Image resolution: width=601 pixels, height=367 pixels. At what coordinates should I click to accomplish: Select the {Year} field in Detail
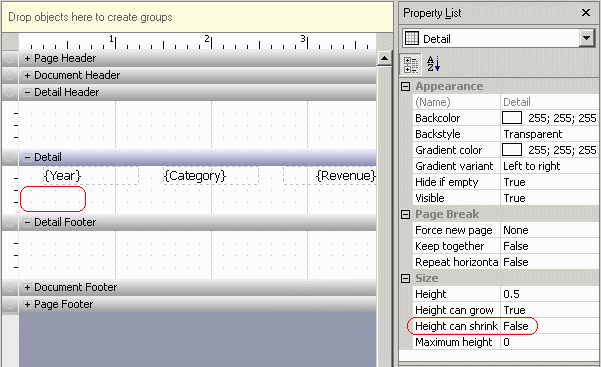click(91, 176)
